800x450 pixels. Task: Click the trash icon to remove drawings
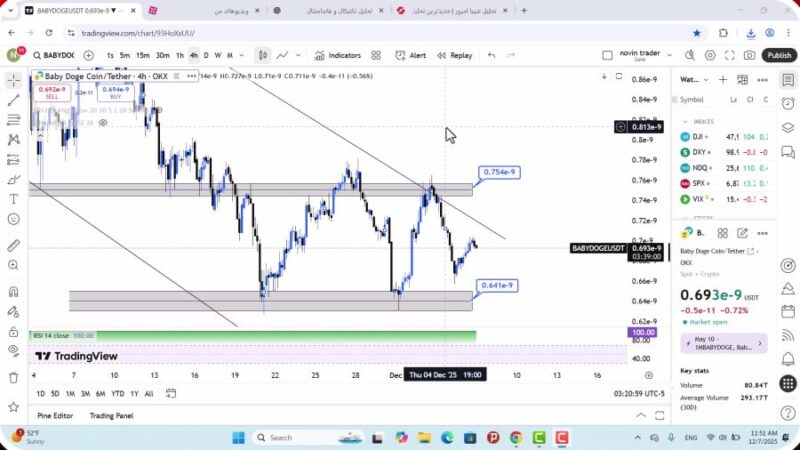click(13, 378)
